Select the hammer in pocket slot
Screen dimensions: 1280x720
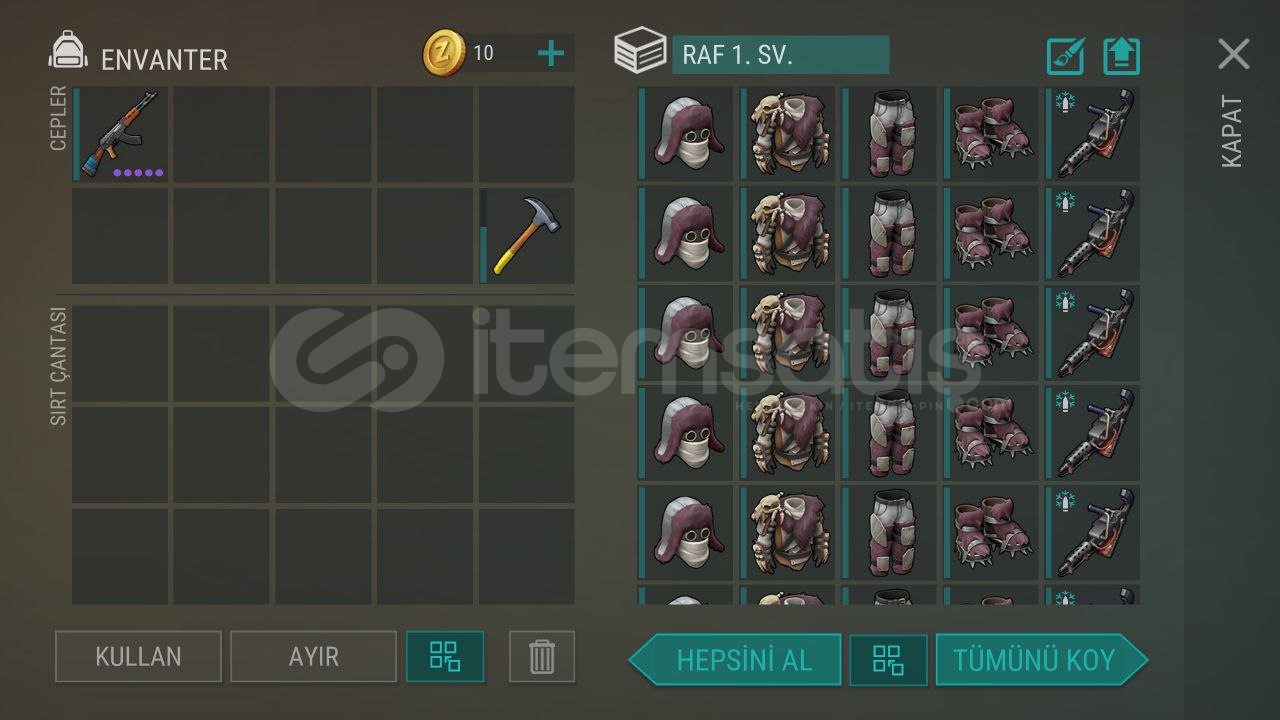527,236
